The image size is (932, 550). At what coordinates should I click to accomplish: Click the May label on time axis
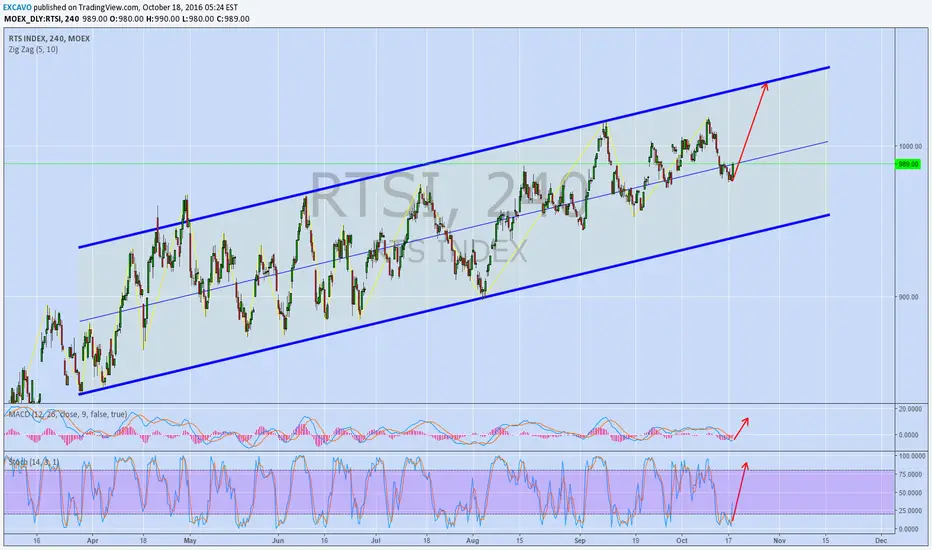pos(190,540)
